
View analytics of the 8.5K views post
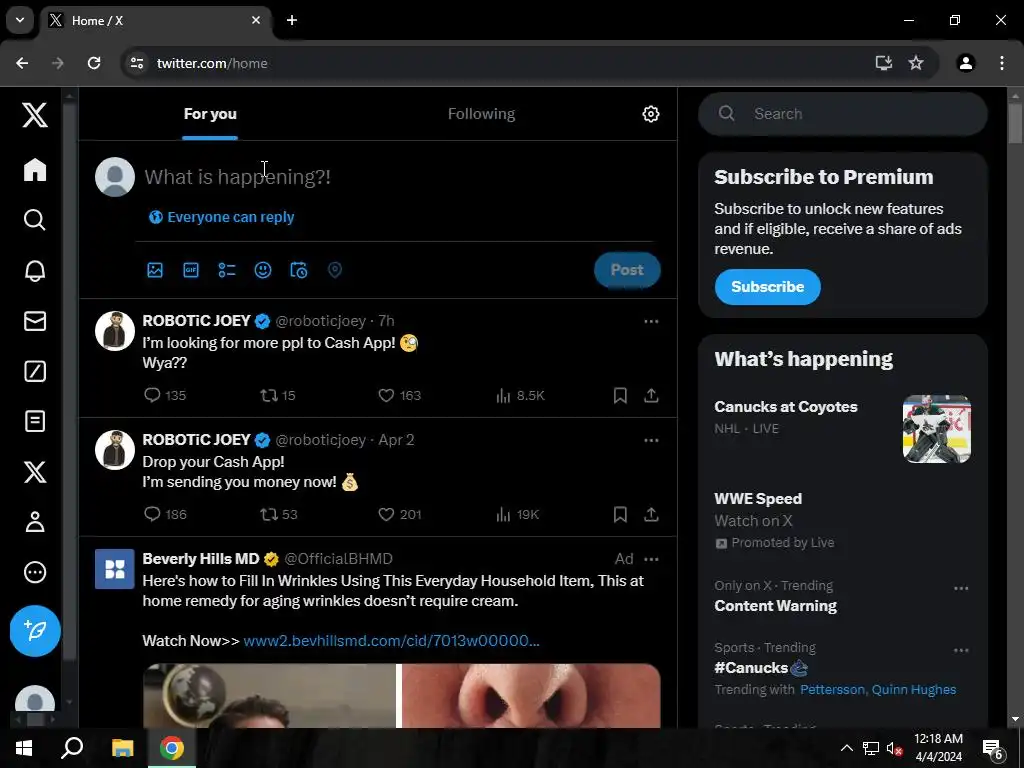[520, 395]
